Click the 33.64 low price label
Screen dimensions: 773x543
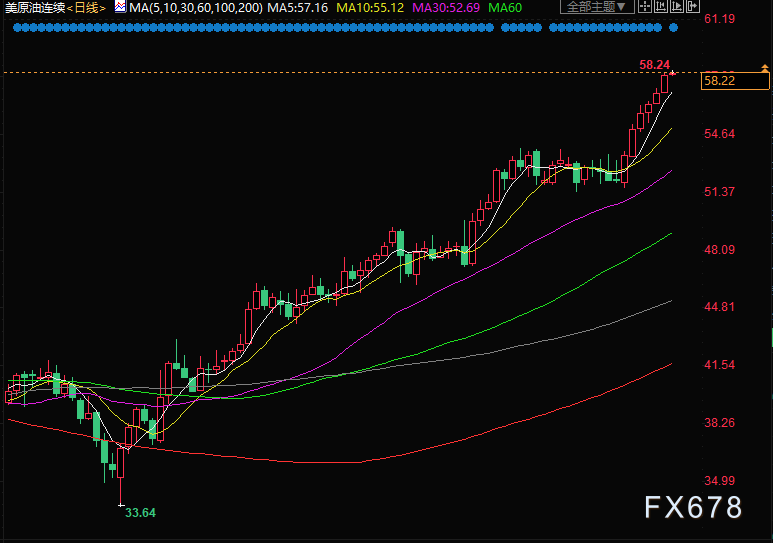click(x=140, y=513)
